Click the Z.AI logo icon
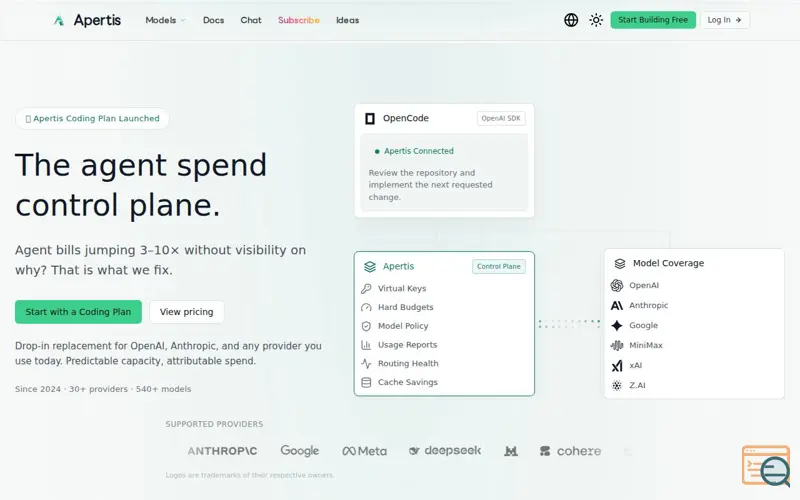 point(617,385)
